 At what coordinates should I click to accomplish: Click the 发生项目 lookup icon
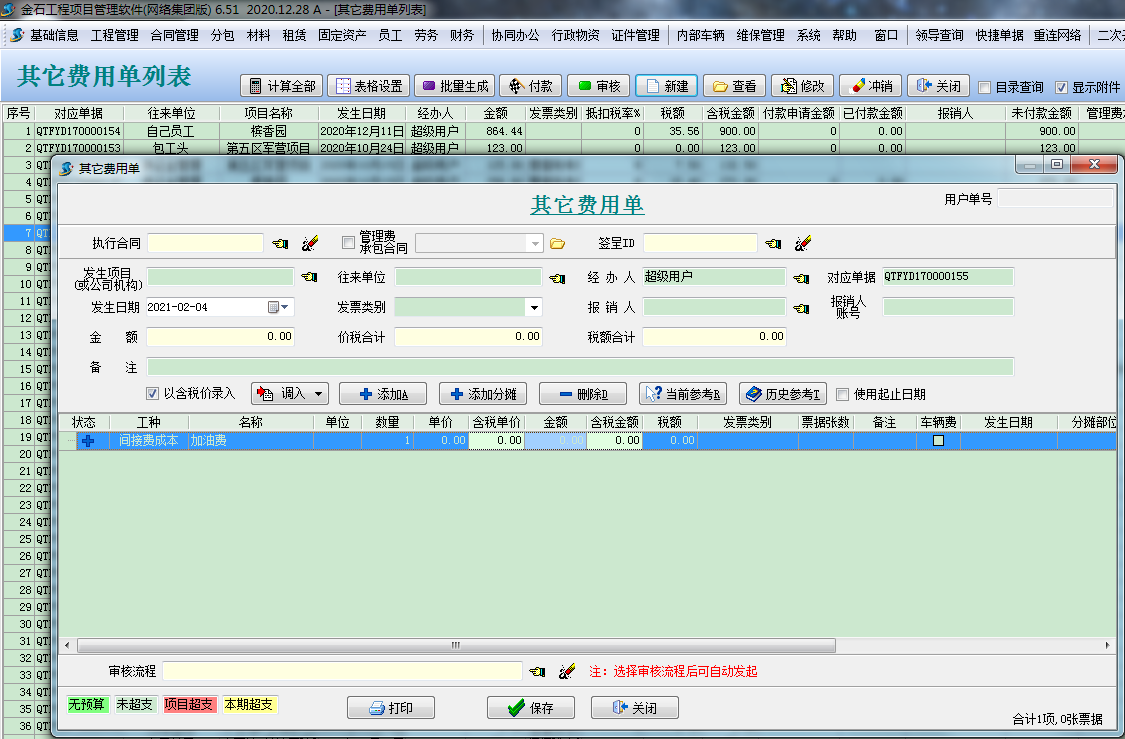(310, 278)
